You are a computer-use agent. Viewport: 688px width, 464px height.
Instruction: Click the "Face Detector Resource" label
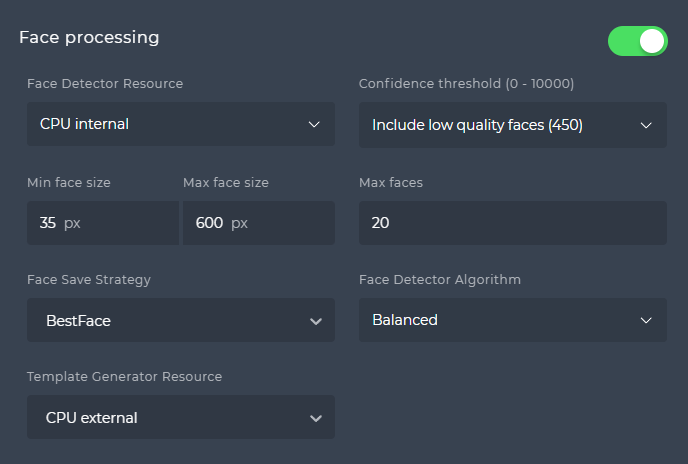tap(105, 83)
